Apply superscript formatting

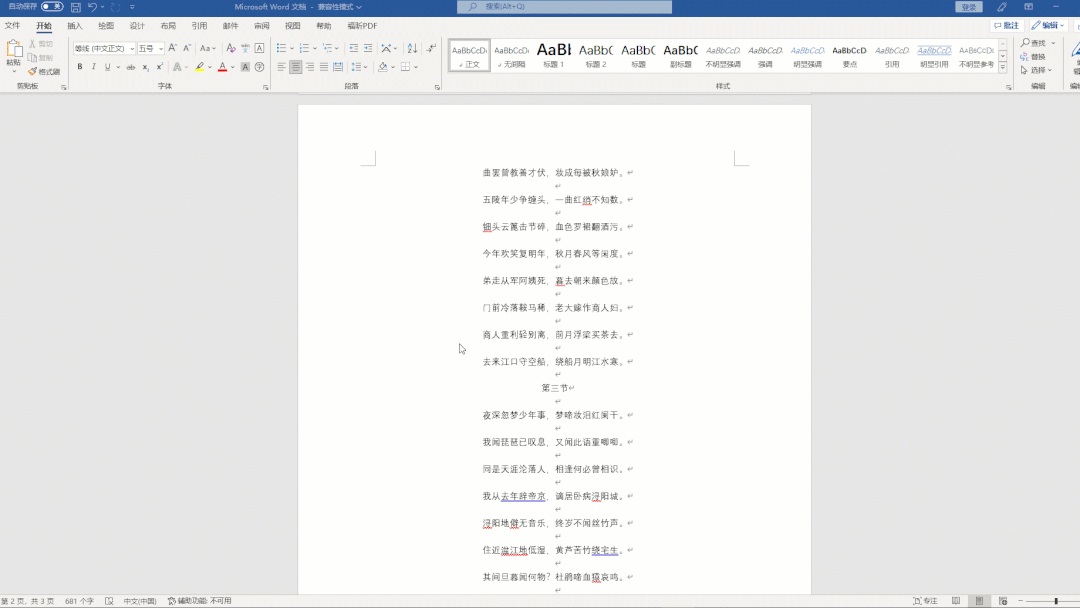coord(159,67)
